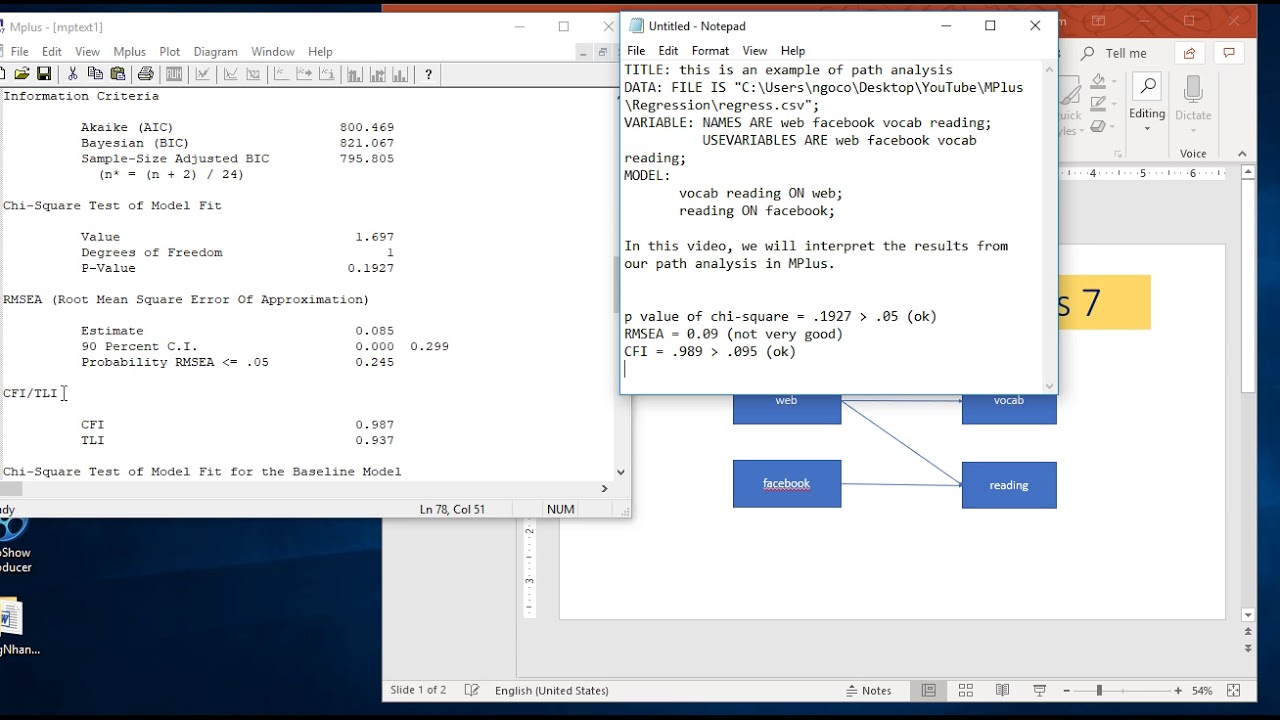
Task: Open view plots icon in Mplus toolbar
Action: click(x=203, y=74)
